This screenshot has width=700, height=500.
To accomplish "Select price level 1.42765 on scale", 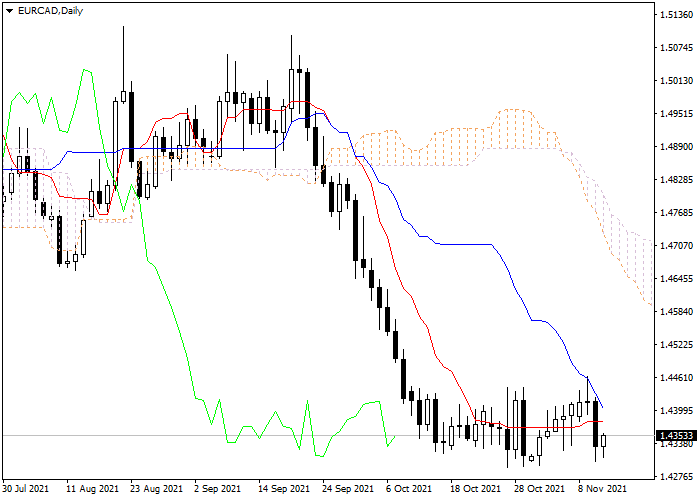I will [676, 477].
